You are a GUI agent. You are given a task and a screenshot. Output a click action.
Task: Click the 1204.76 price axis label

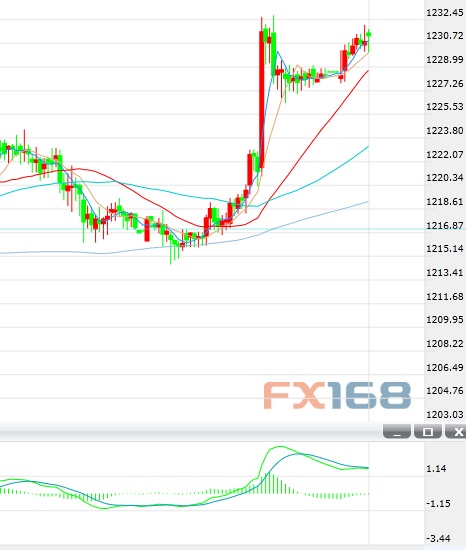(x=445, y=390)
